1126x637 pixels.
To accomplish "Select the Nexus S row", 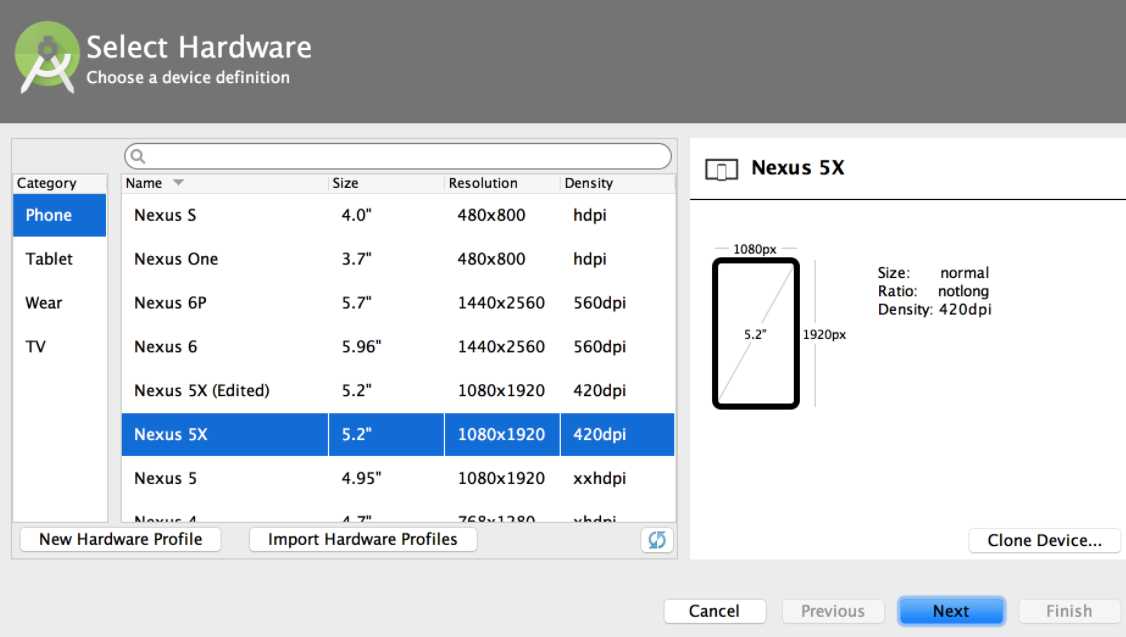I will (x=398, y=215).
